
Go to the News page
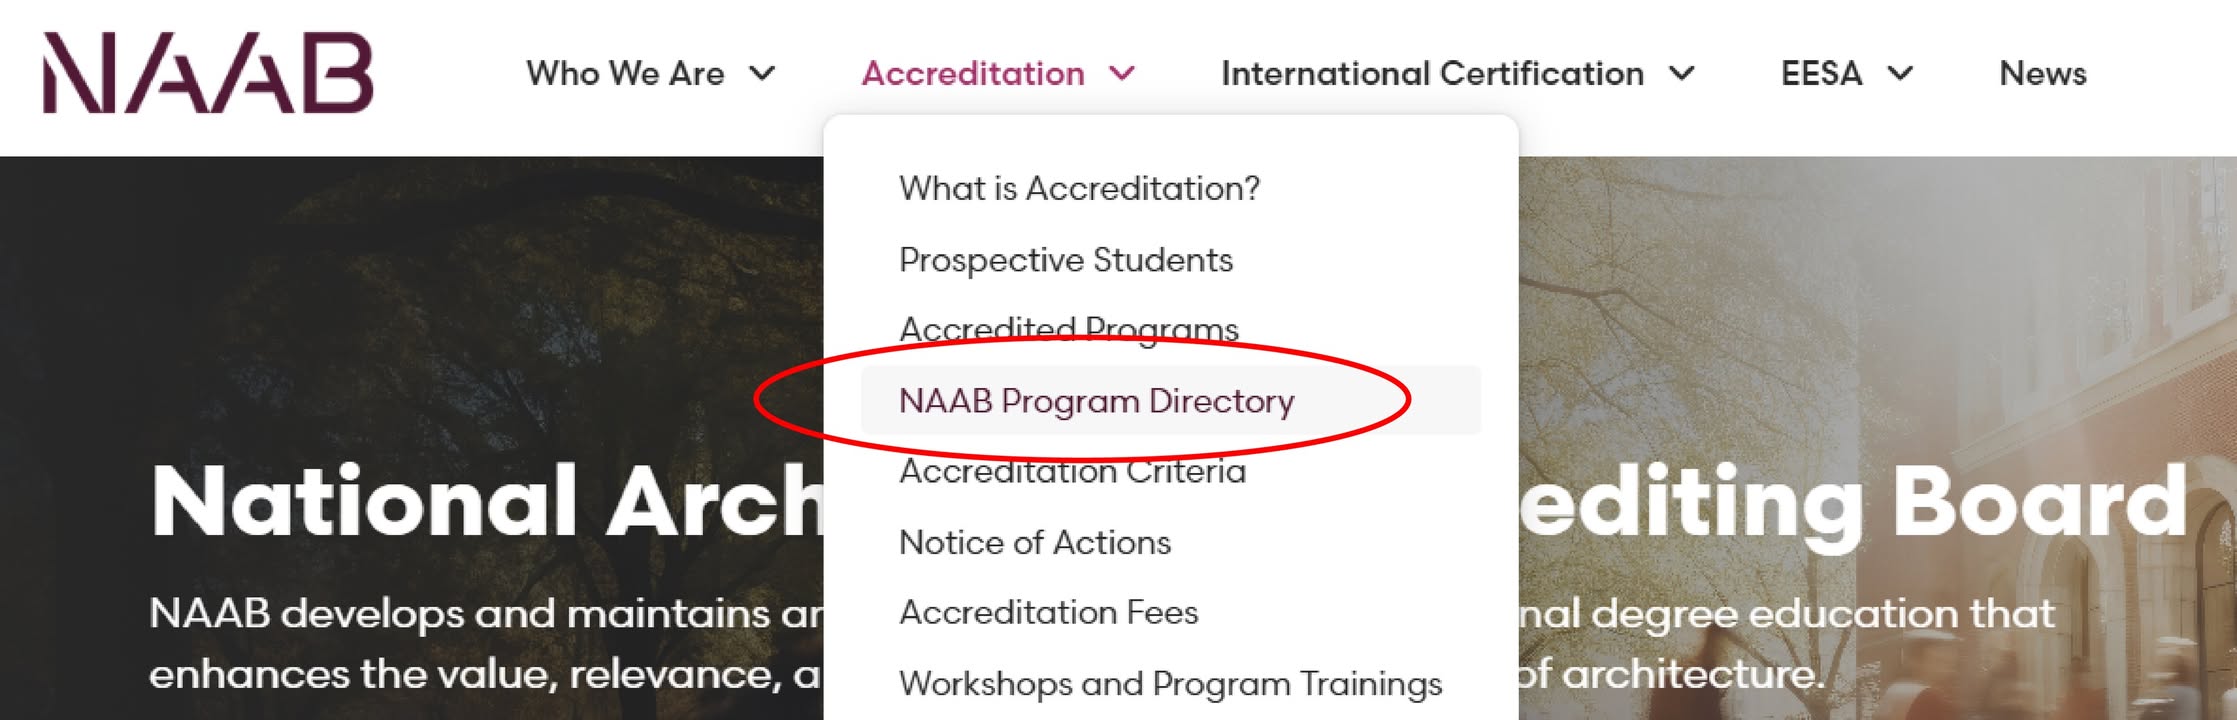tap(2042, 73)
